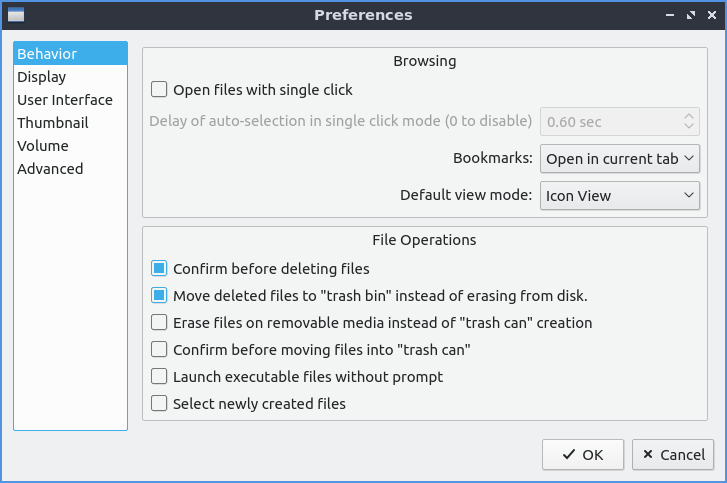Select Thumbnail in the sidebar
The height and width of the screenshot is (483, 727).
pyautogui.click(x=52, y=123)
